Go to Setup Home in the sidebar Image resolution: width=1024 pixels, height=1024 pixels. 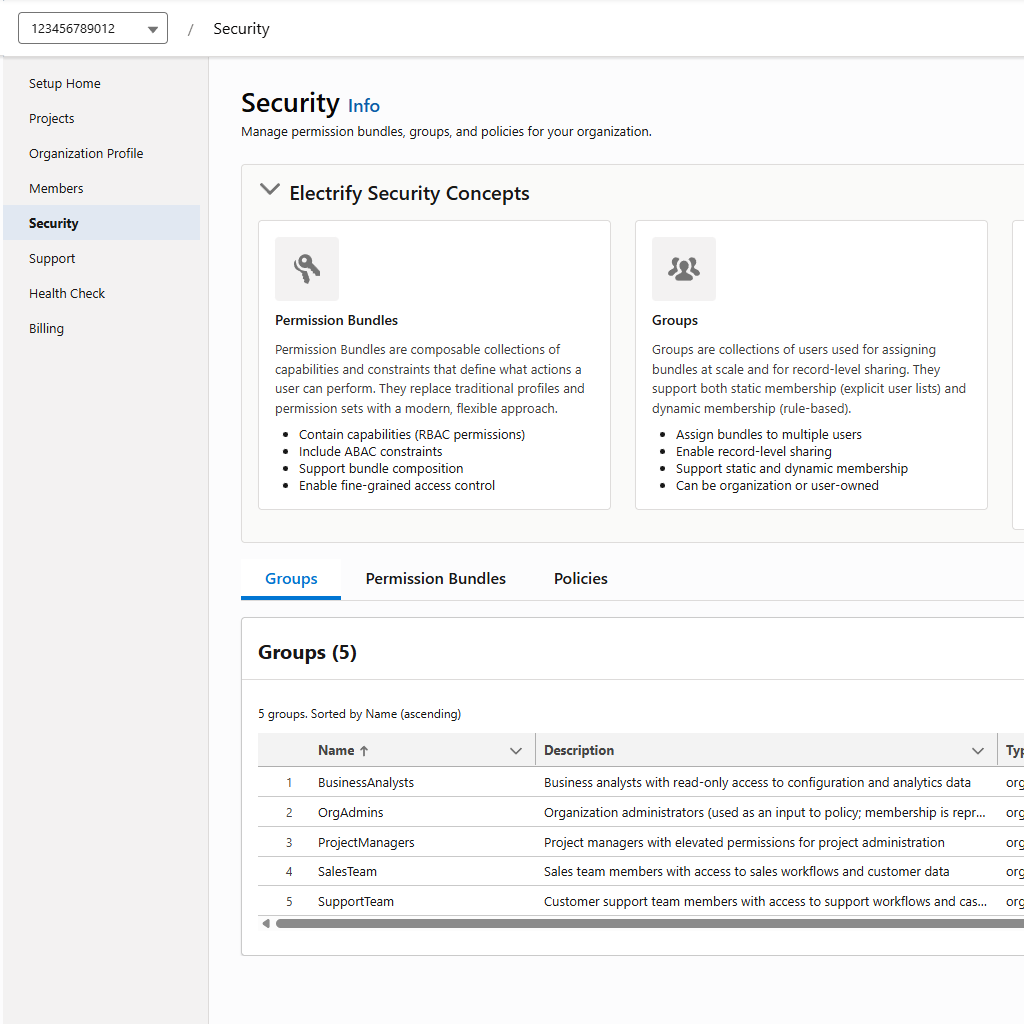(64, 83)
